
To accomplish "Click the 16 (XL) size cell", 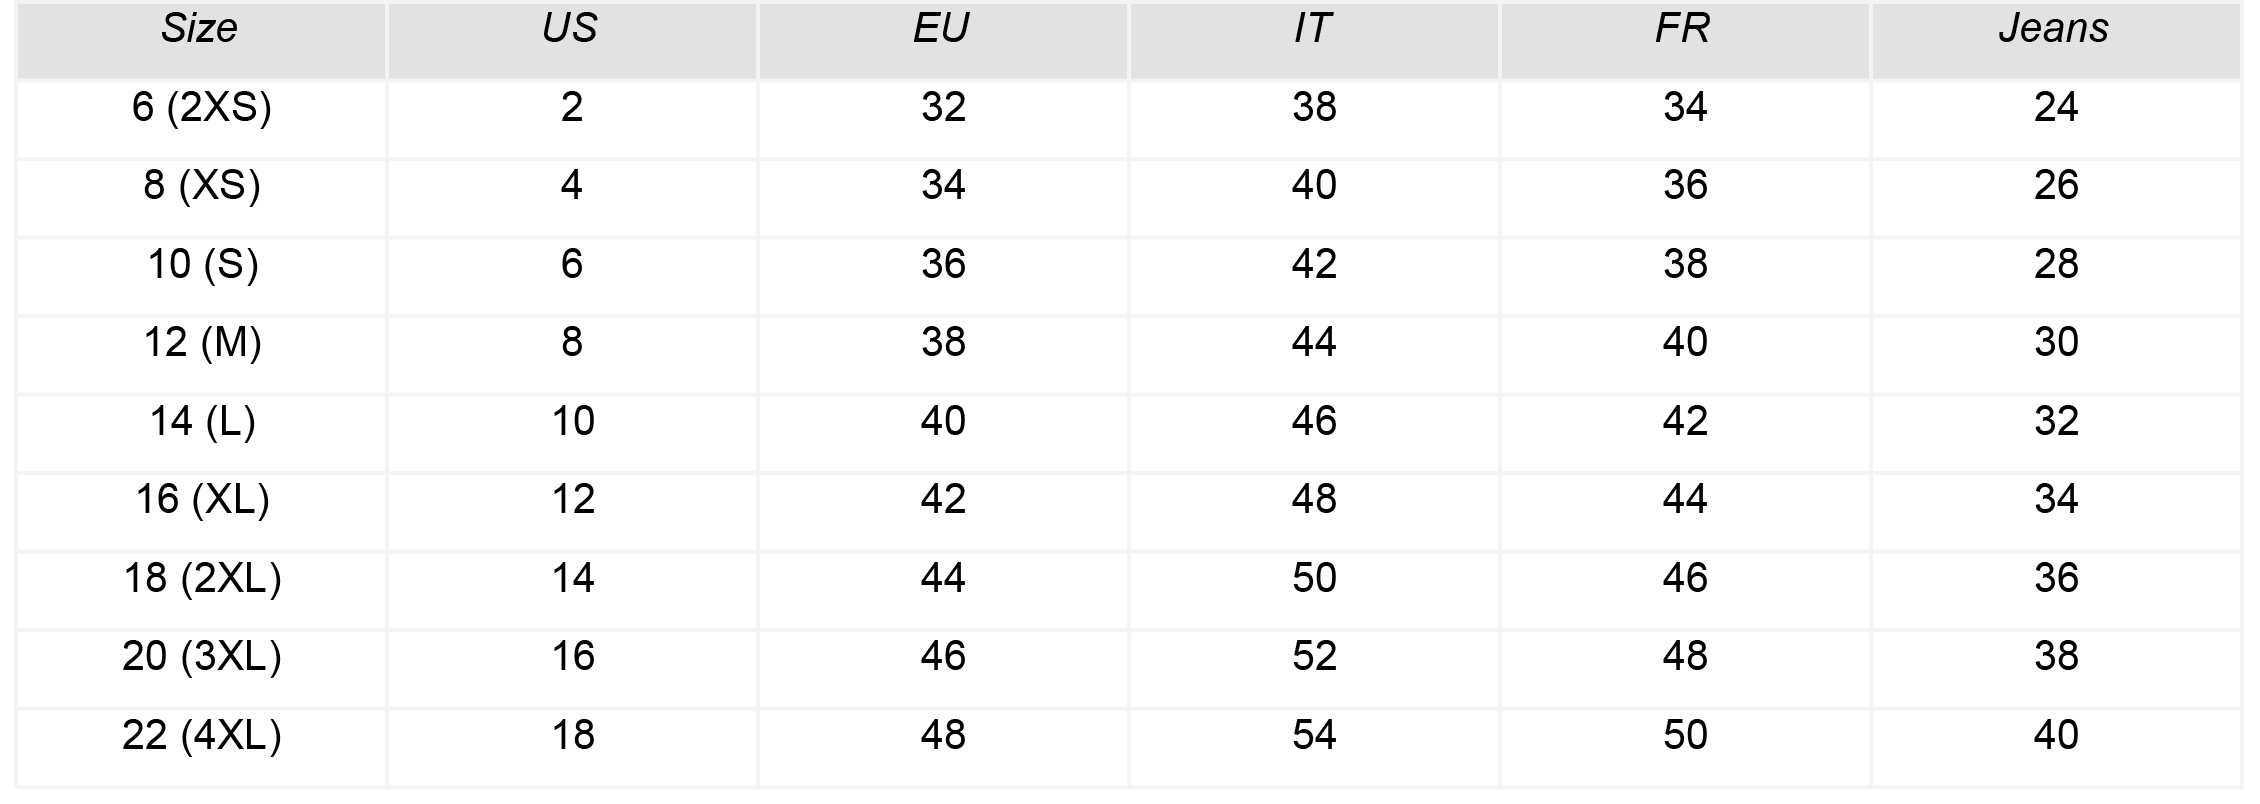I will coord(201,512).
